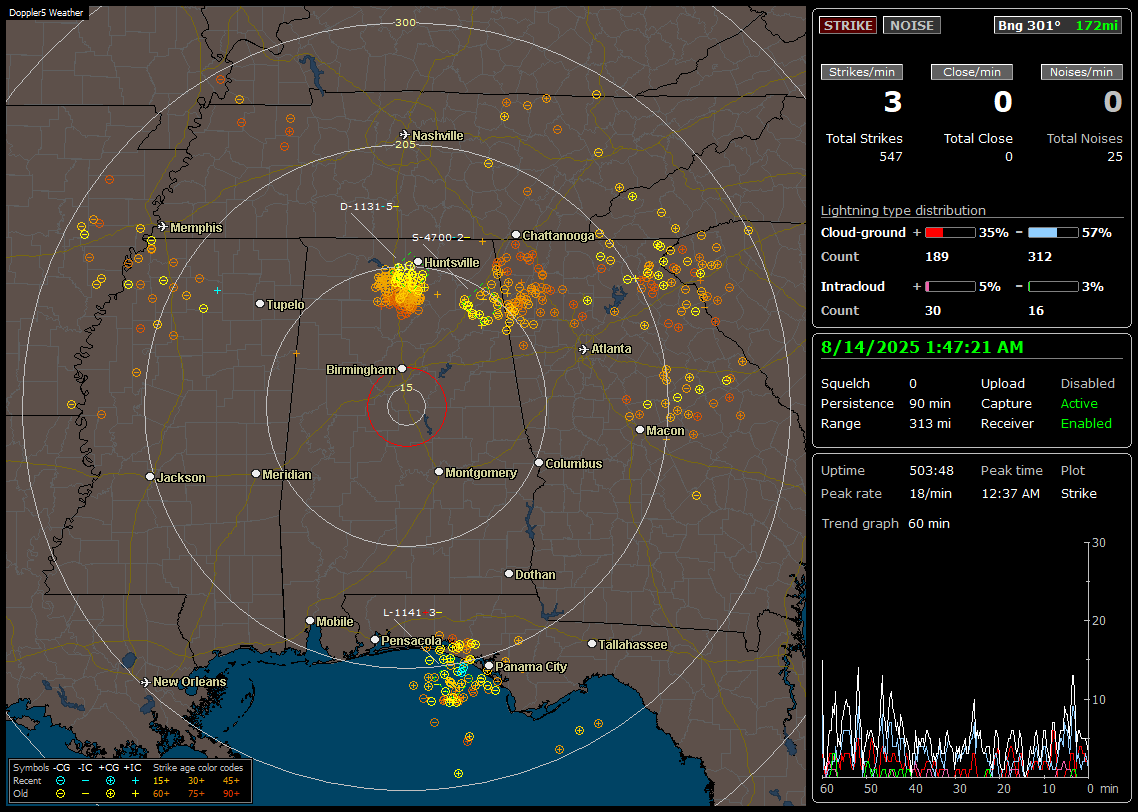Click the Persistence value 90 min
Image resolution: width=1138 pixels, height=812 pixels.
930,403
